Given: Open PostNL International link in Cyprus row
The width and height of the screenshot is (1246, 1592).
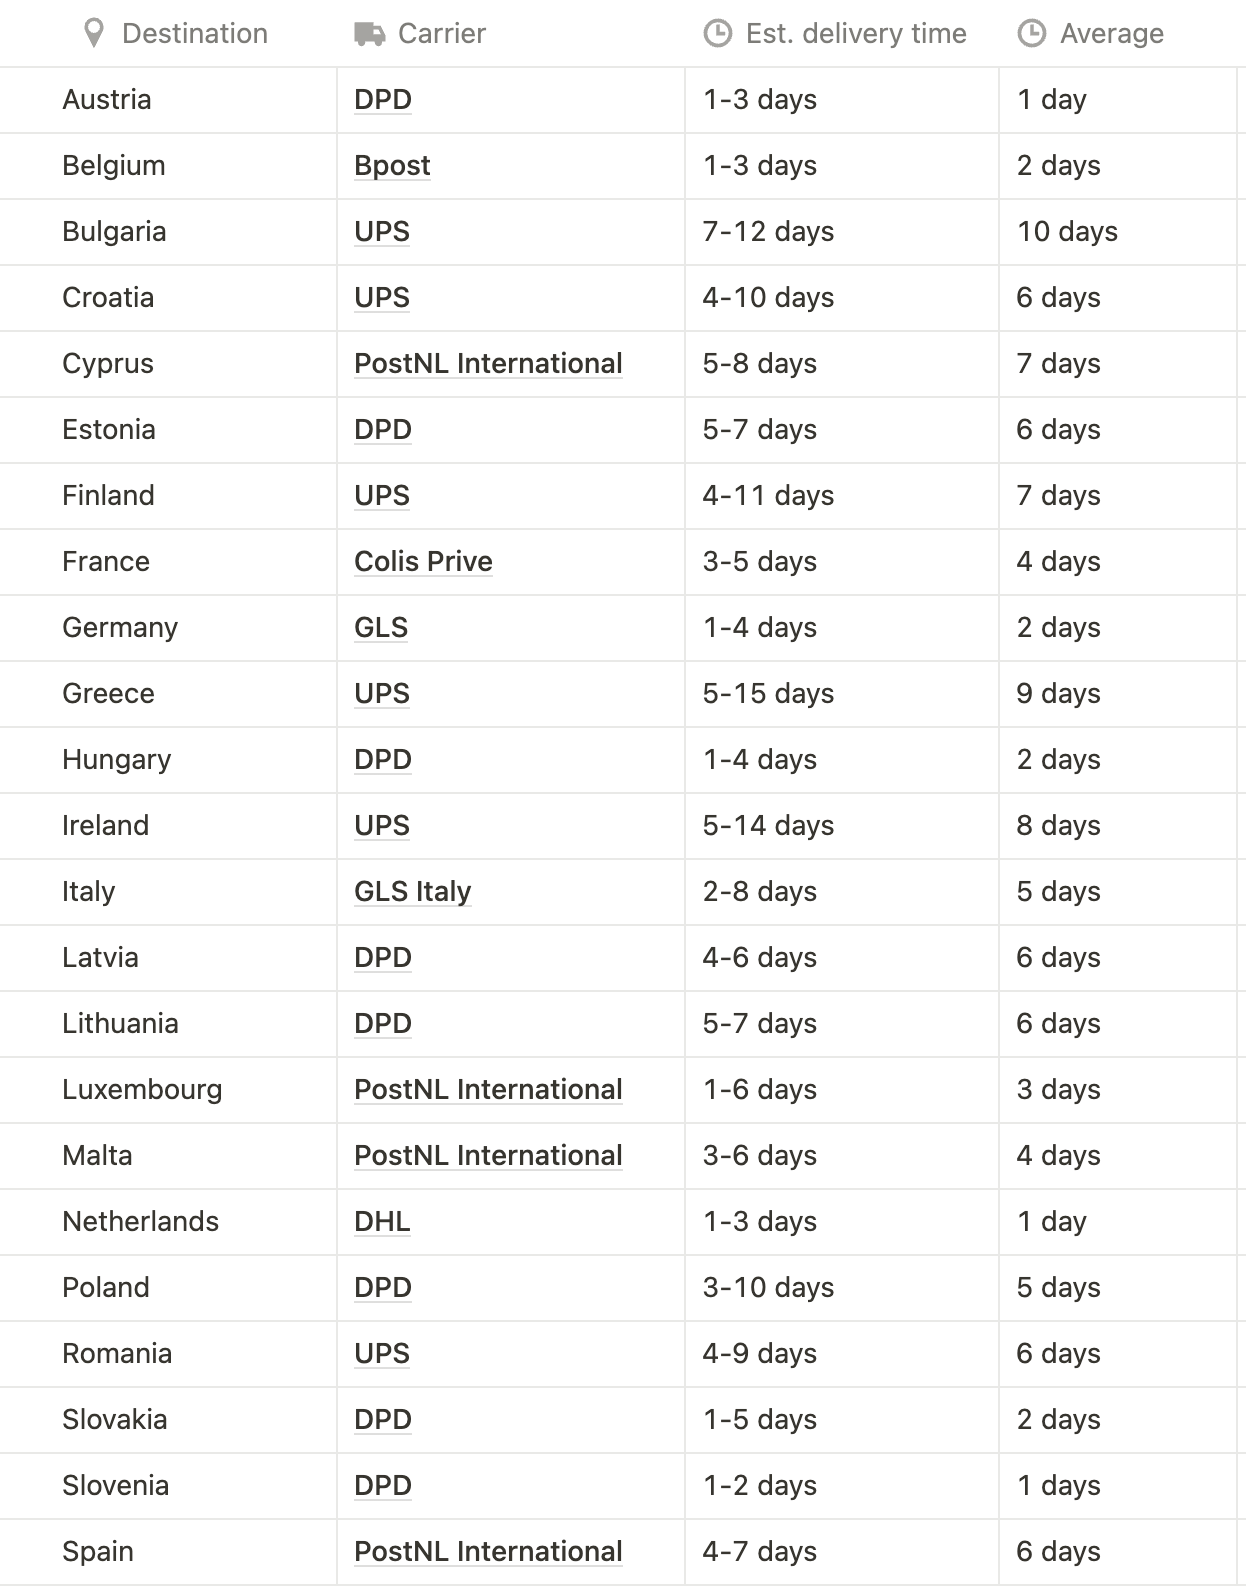Looking at the screenshot, I should click(x=488, y=364).
